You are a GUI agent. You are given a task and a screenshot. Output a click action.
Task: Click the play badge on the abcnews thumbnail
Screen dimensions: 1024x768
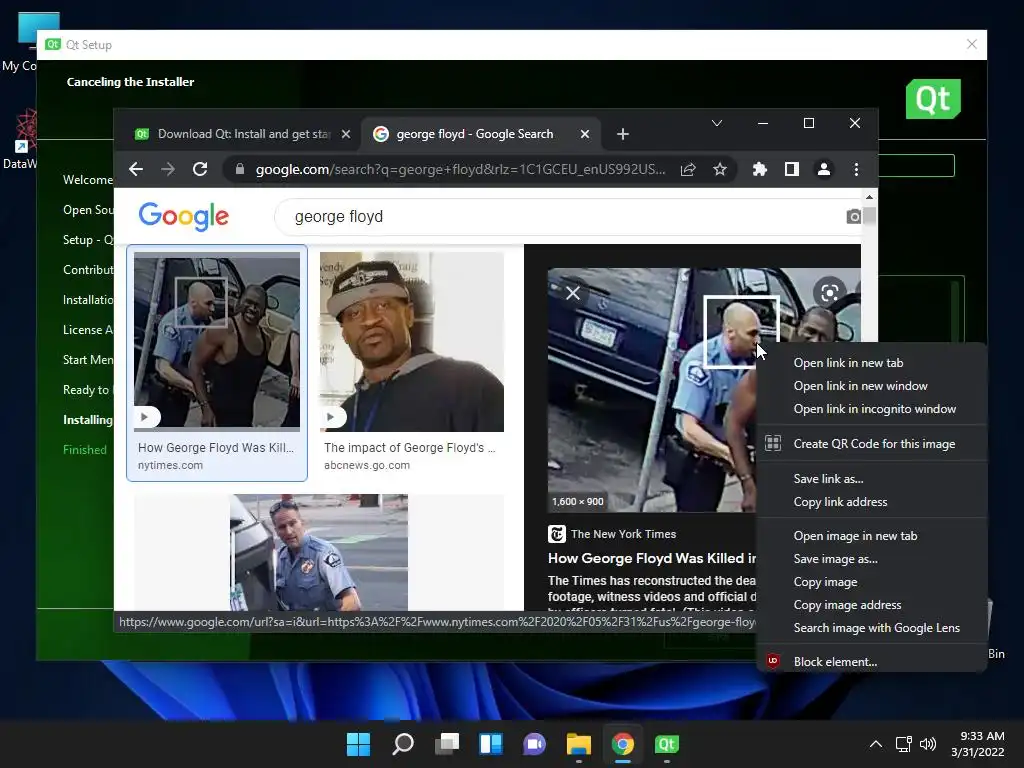coord(331,417)
